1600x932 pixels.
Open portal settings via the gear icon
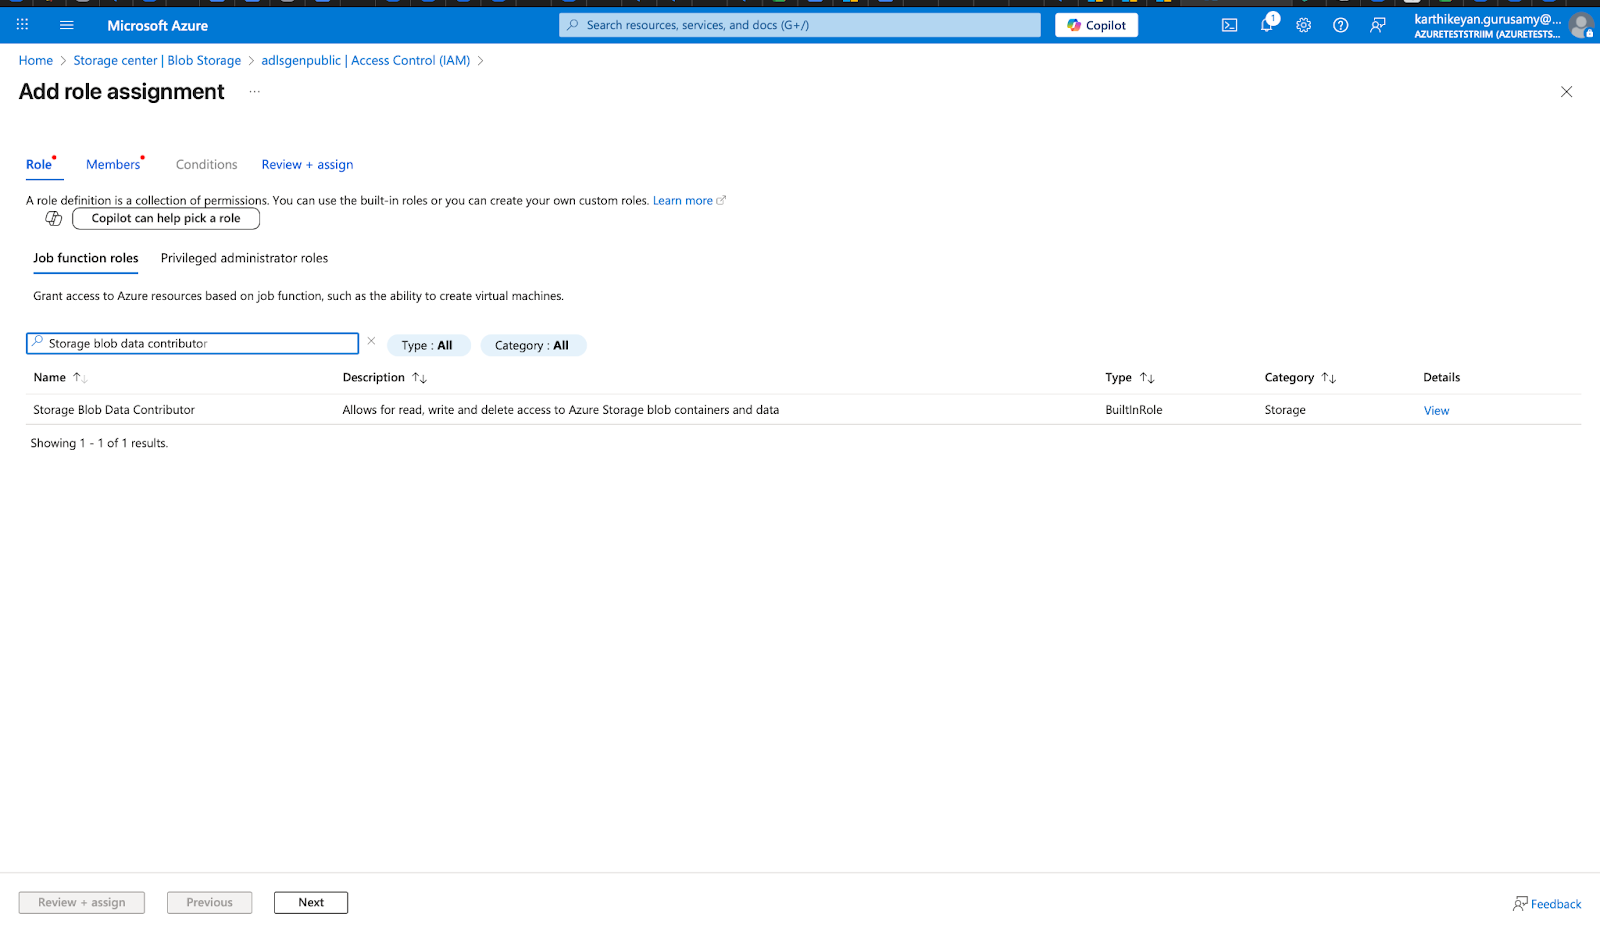coord(1303,25)
